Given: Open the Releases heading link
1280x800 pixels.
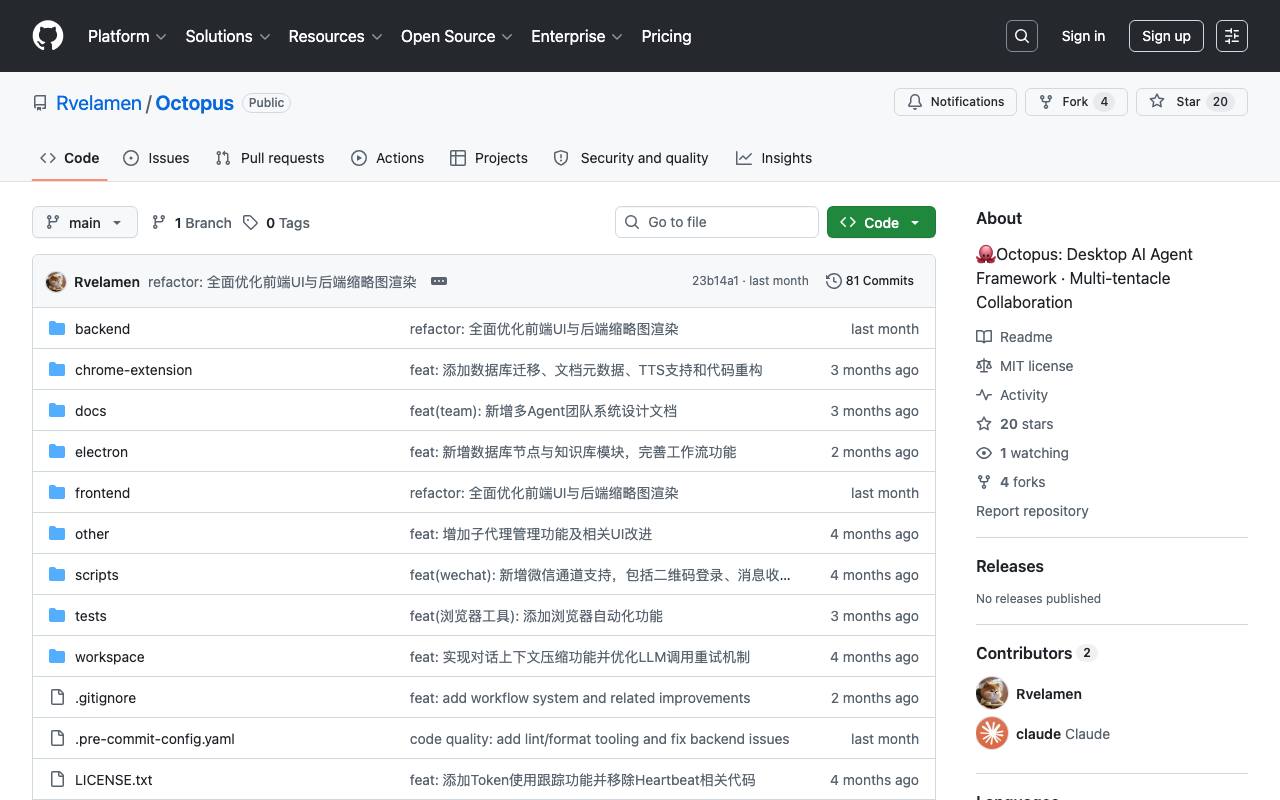Looking at the screenshot, I should point(1010,566).
